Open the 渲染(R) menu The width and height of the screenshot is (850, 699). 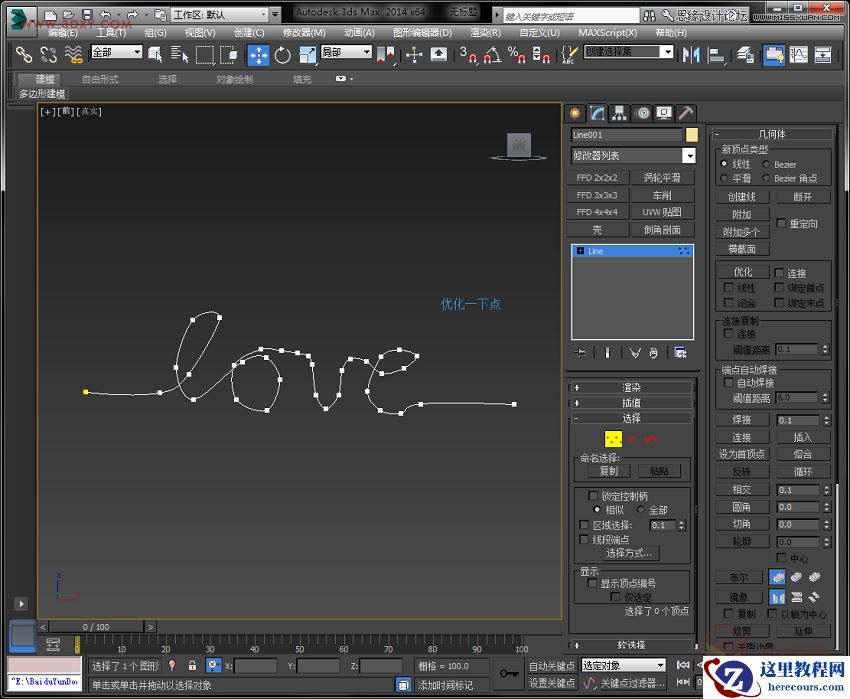pyautogui.click(x=485, y=32)
